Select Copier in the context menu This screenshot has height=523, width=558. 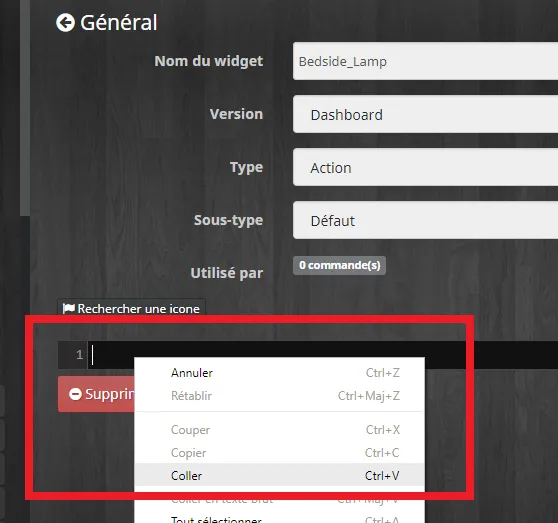[x=279, y=453]
